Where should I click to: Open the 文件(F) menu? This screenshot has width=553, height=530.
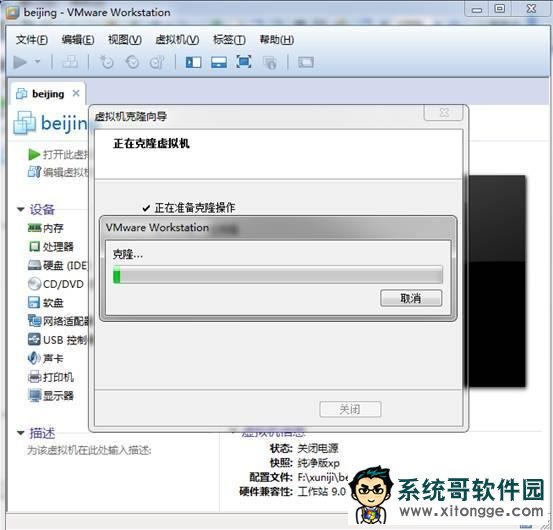click(32, 39)
